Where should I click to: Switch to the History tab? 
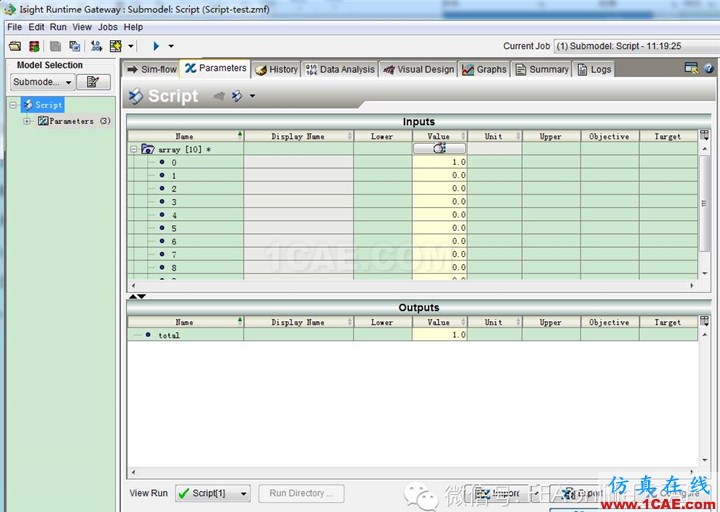[276, 69]
